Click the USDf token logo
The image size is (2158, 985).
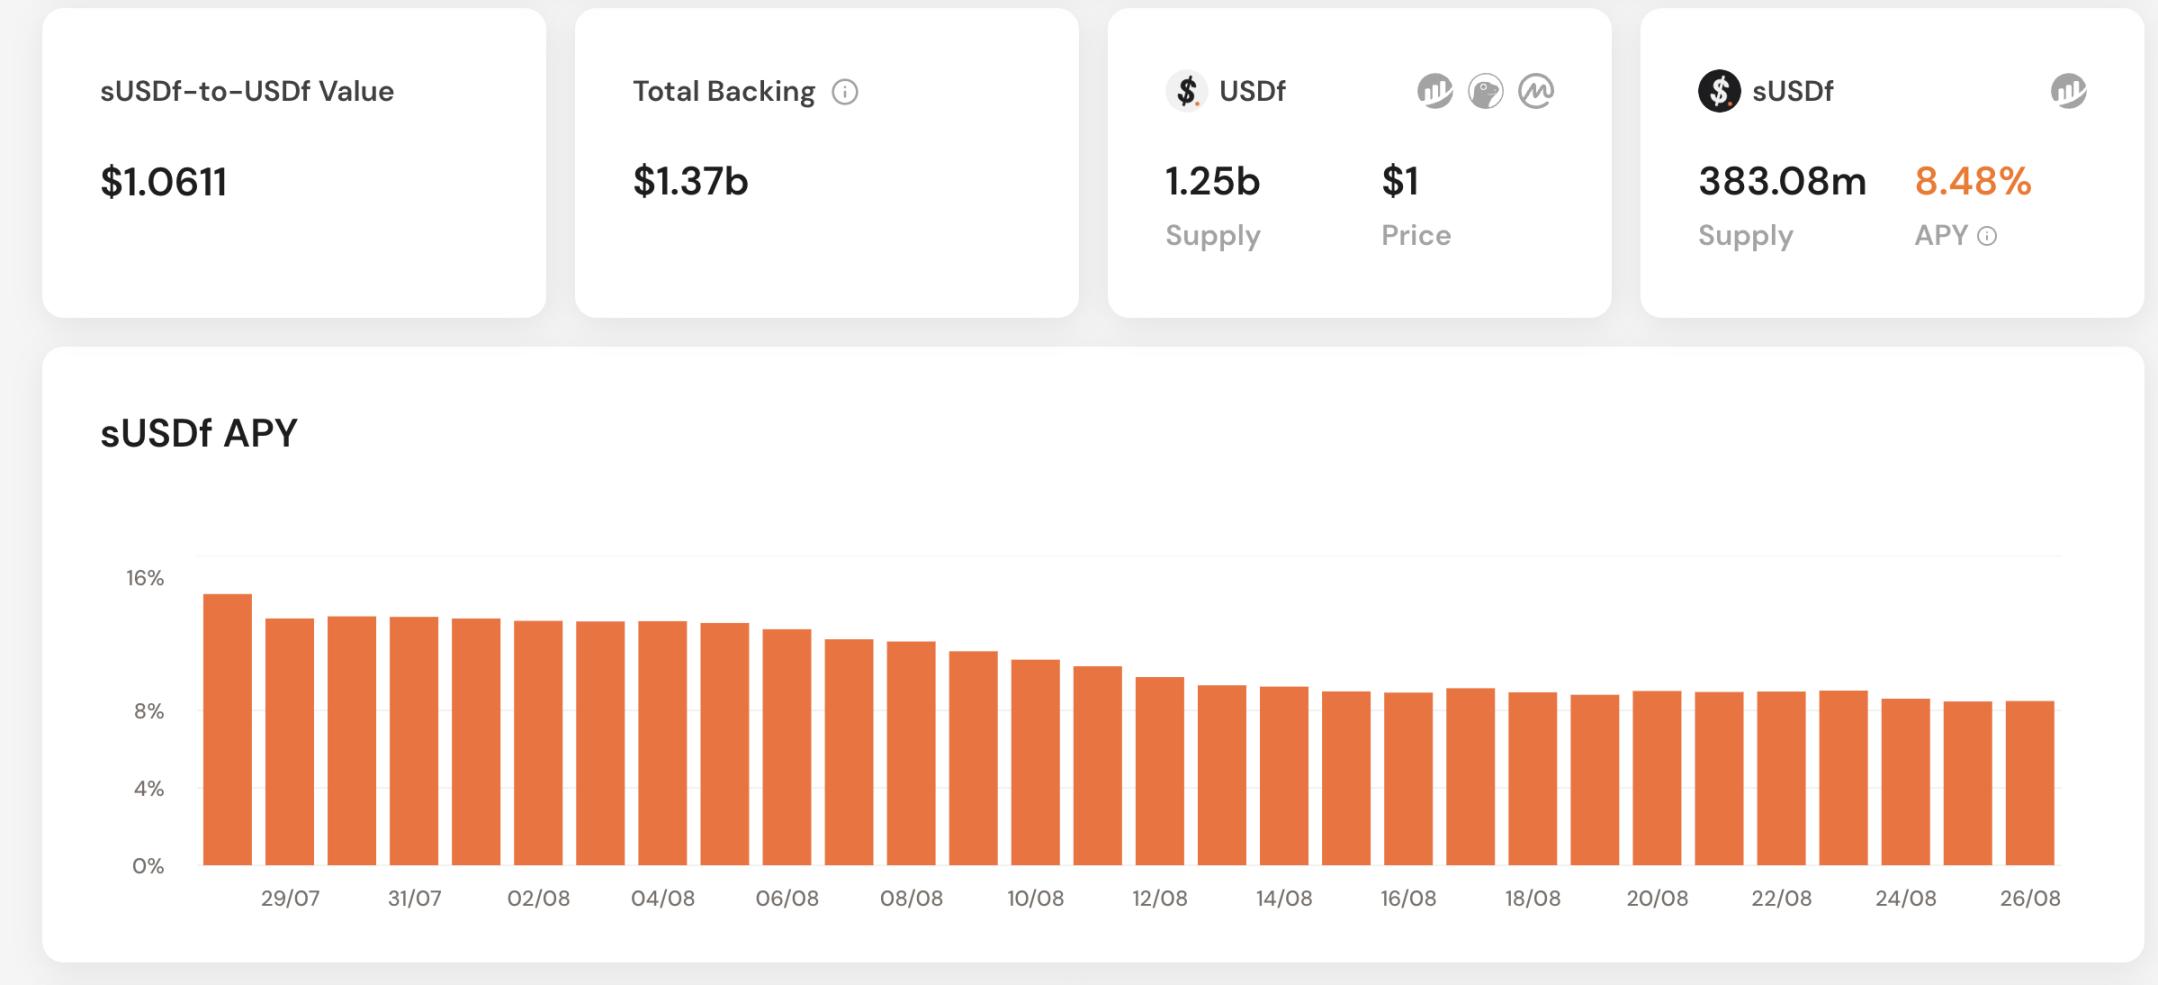tap(1186, 91)
